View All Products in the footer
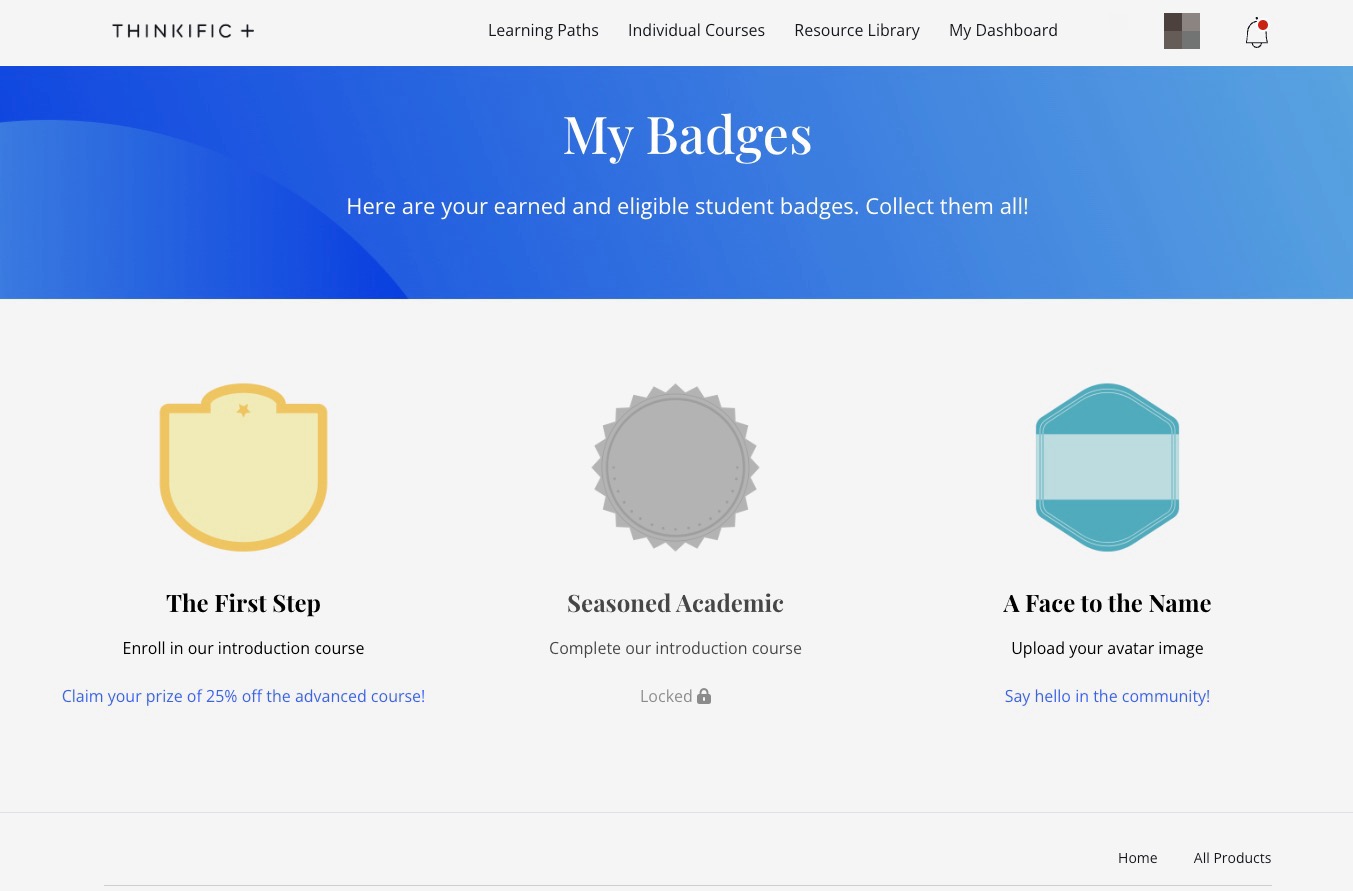The image size is (1353, 891). pos(1232,857)
